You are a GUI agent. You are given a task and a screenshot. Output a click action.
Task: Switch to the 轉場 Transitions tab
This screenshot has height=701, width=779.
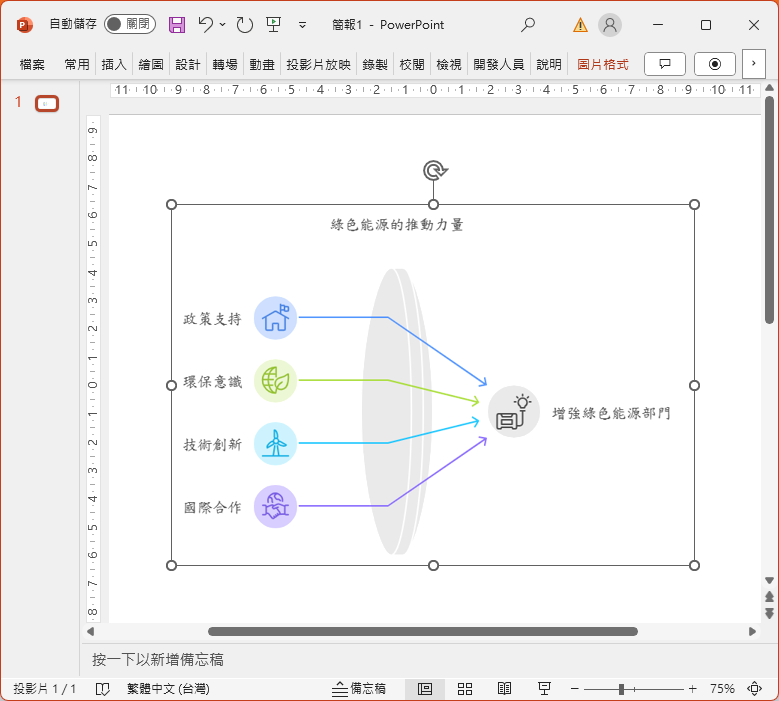(x=225, y=65)
